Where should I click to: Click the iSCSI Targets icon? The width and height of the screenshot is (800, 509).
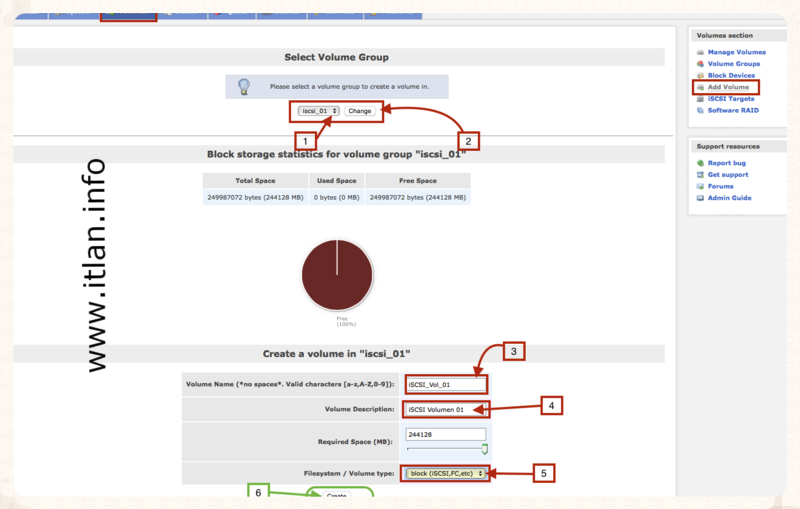pos(699,99)
